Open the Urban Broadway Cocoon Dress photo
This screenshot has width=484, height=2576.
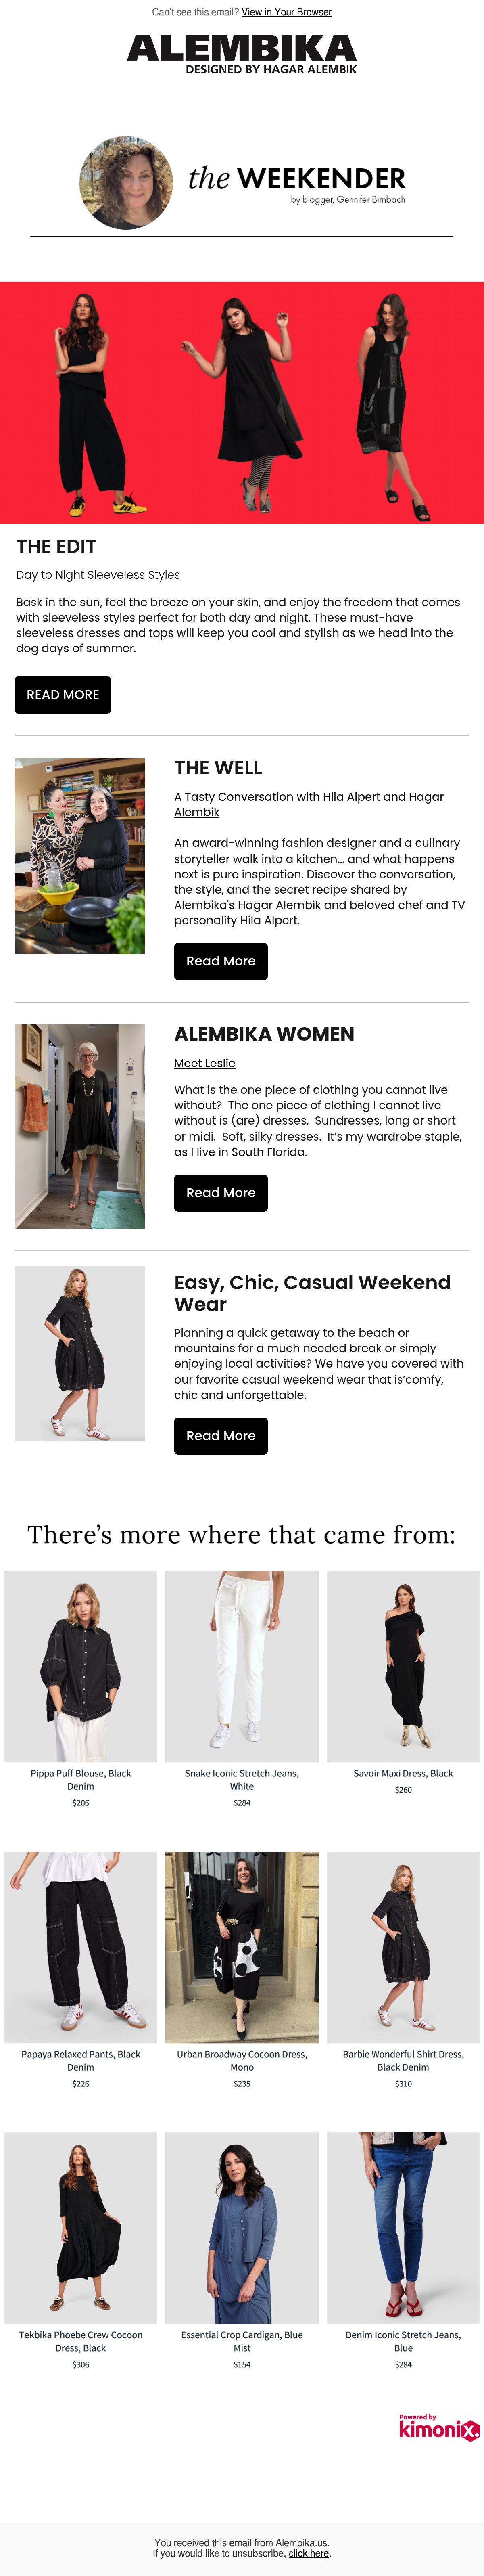[242, 1947]
